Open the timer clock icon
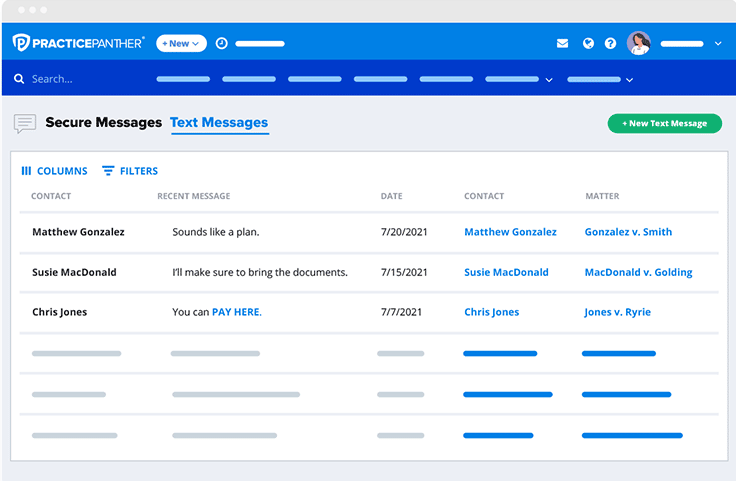The height and width of the screenshot is (481, 736). click(x=222, y=43)
